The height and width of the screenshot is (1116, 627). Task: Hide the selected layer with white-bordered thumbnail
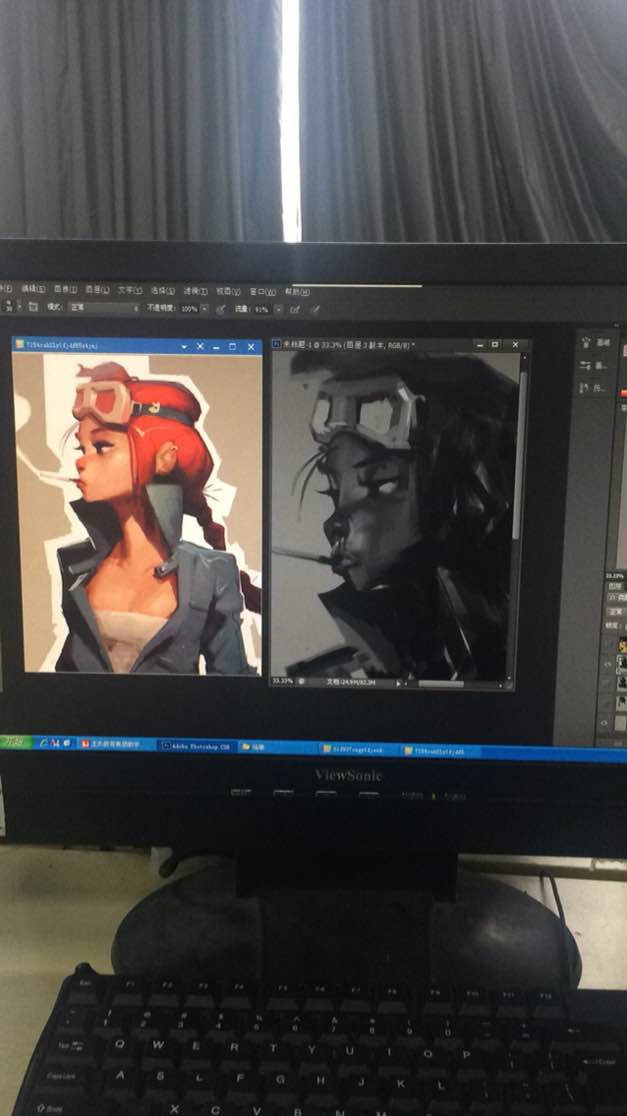606,663
